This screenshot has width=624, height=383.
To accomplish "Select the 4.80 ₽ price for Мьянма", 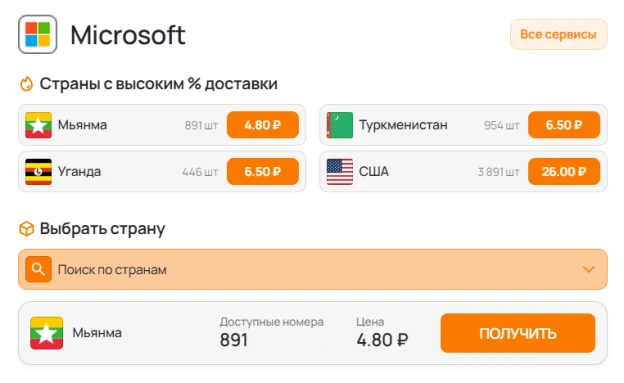I will coord(263,125).
